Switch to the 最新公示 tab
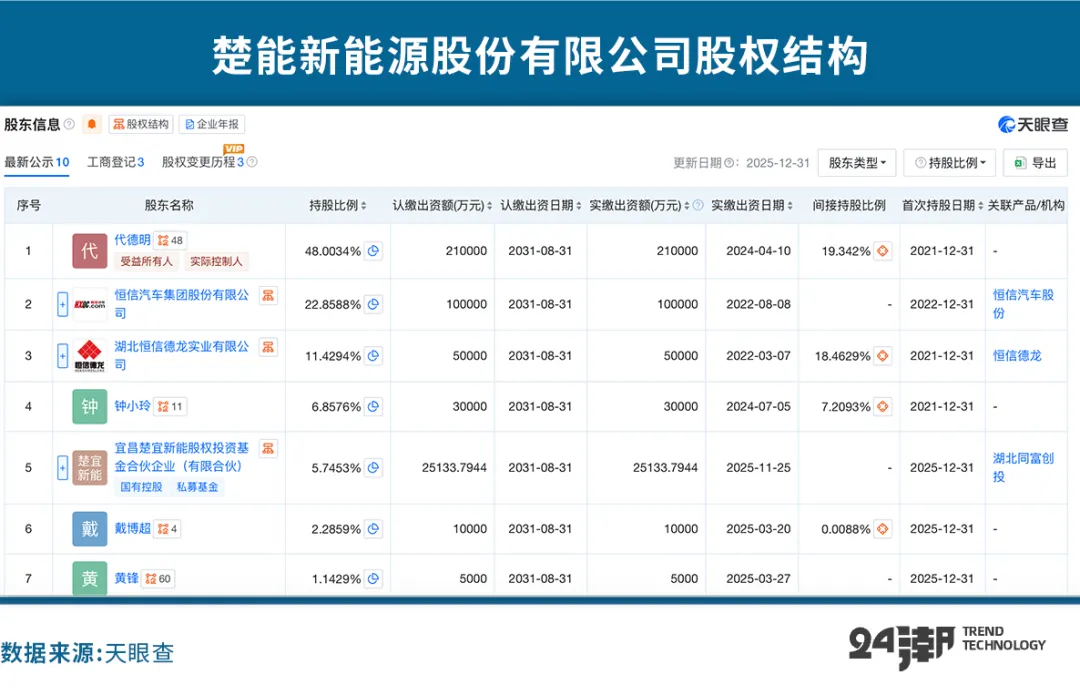Viewport: 1080px width, 695px height. [x=37, y=162]
